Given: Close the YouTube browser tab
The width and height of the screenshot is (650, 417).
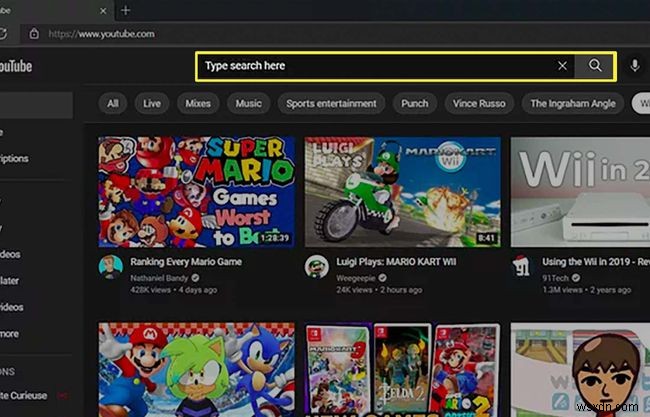Looking at the screenshot, I should click(103, 11).
